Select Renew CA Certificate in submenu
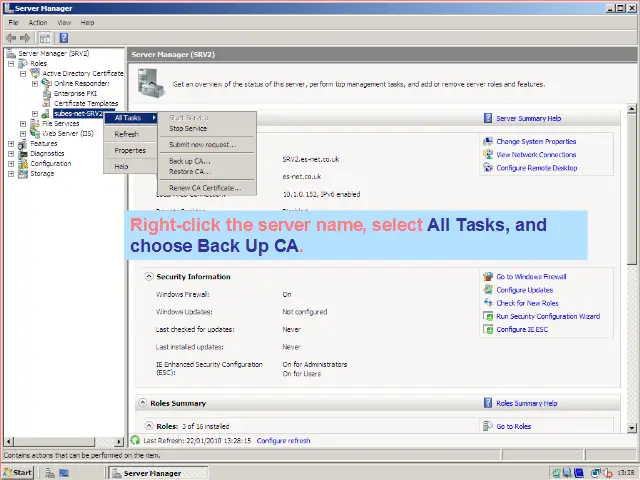This screenshot has width=640, height=480. 206,188
